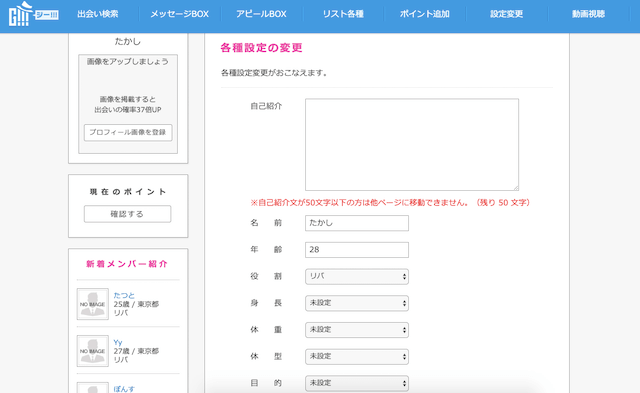Image resolution: width=640 pixels, height=393 pixels.
Task: Click 25歳 / 東京都 text for たつと
Action: tap(136, 304)
